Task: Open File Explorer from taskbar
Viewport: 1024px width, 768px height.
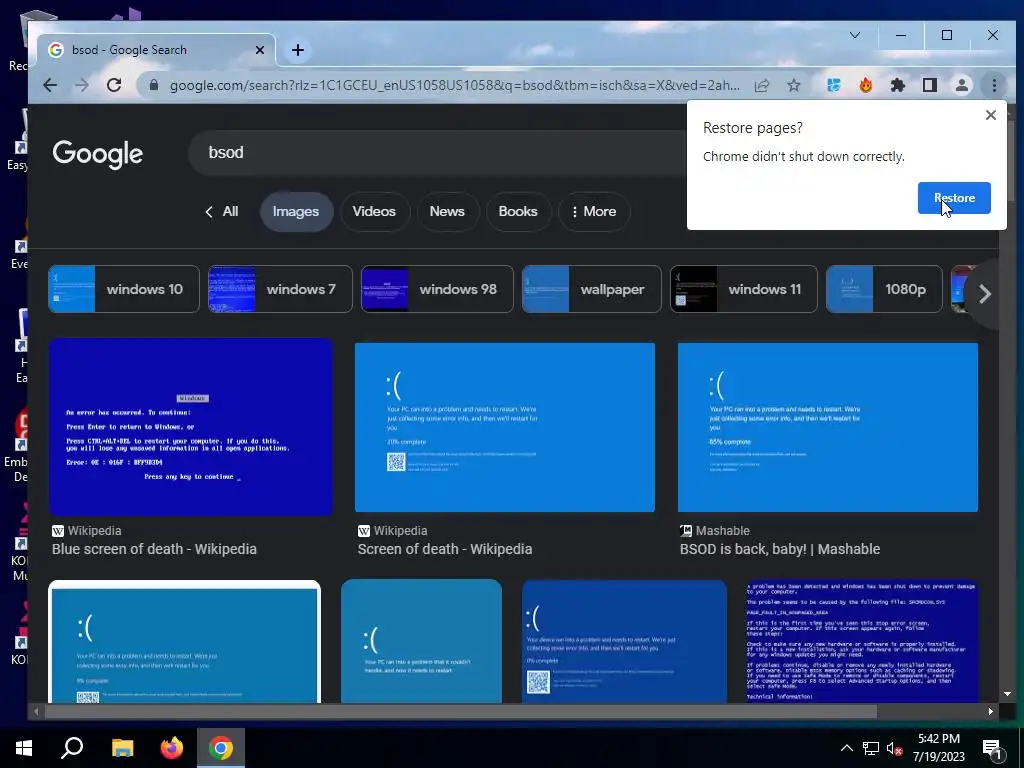Action: 122,748
